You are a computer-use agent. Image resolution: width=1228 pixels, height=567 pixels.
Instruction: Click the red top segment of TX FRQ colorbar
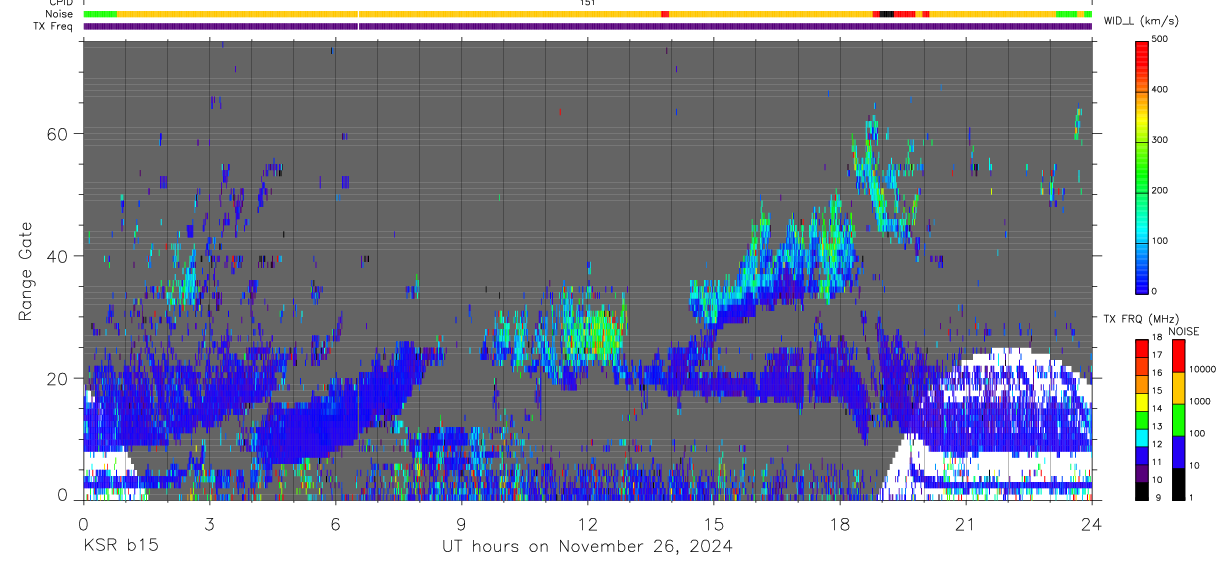coord(1142,348)
